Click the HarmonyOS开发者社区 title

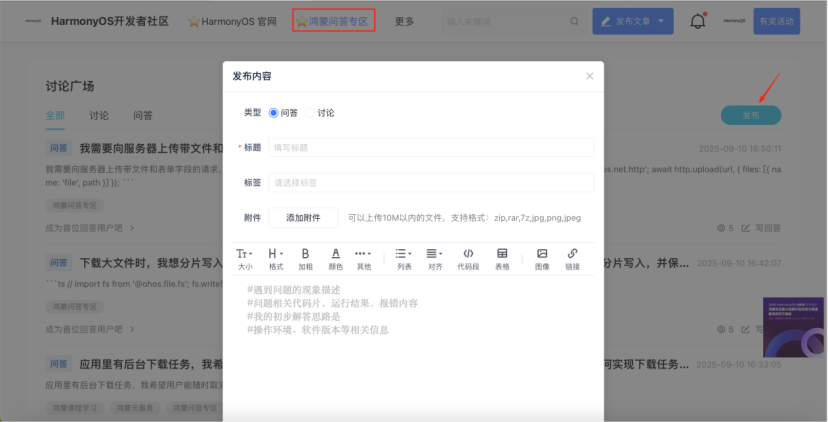click(110, 21)
